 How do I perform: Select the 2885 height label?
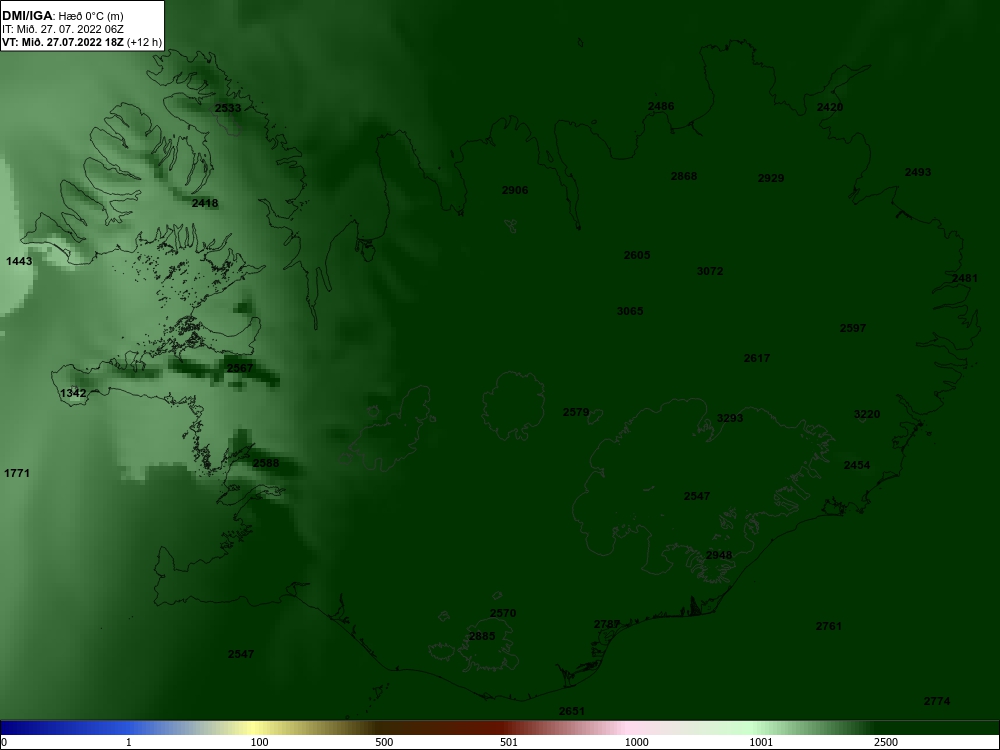tap(482, 636)
